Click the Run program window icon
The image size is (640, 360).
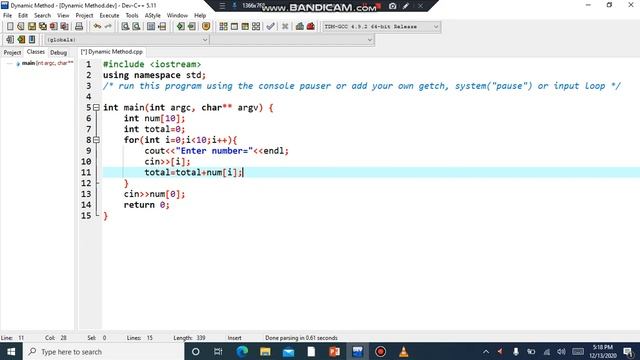(x=234, y=27)
